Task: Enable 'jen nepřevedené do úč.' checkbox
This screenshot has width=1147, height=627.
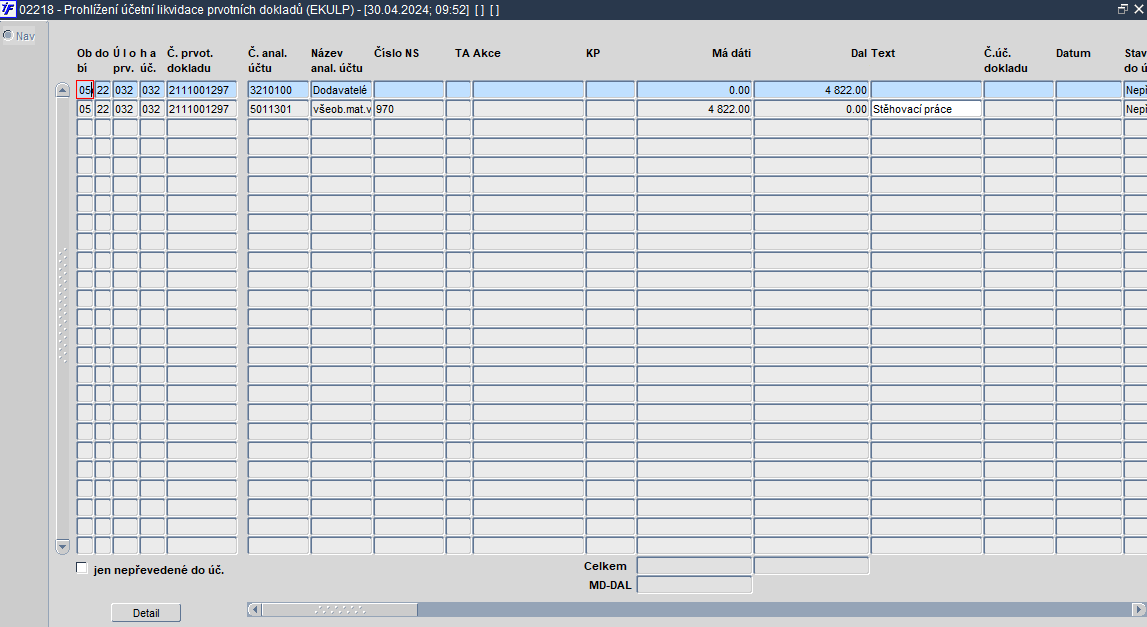Action: (82, 568)
